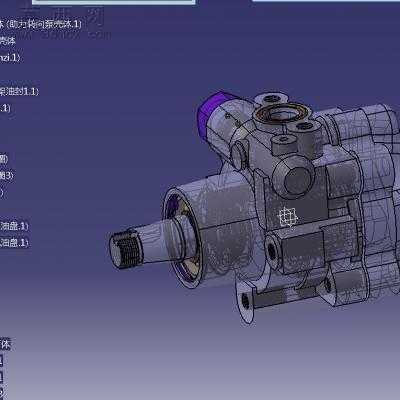Select the tree item ending in 'nzi.1)'
The image size is (400, 400).
[x=10, y=58]
